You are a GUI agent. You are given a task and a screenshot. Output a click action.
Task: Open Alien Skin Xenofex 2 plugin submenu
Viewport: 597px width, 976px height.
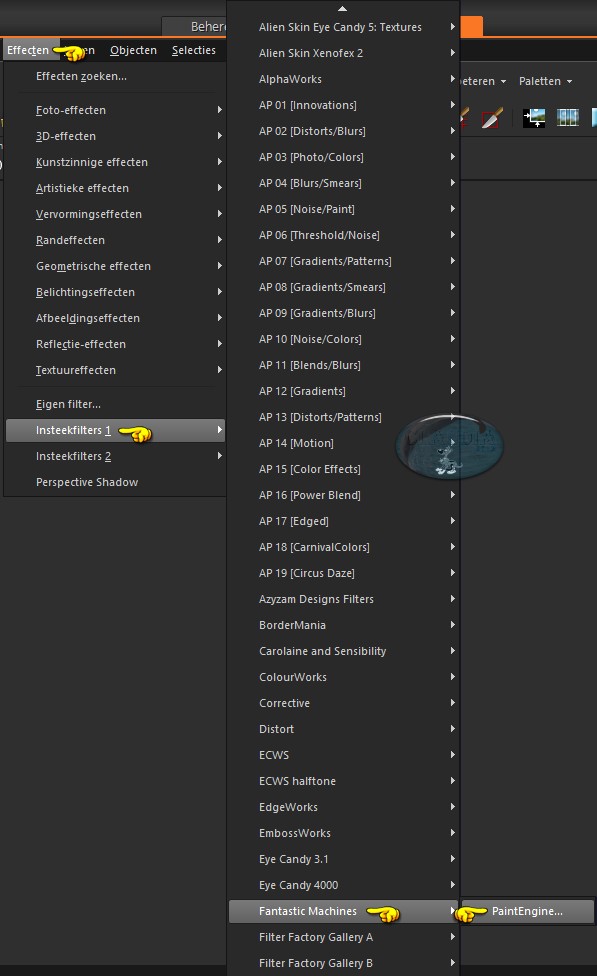pyautogui.click(x=344, y=53)
